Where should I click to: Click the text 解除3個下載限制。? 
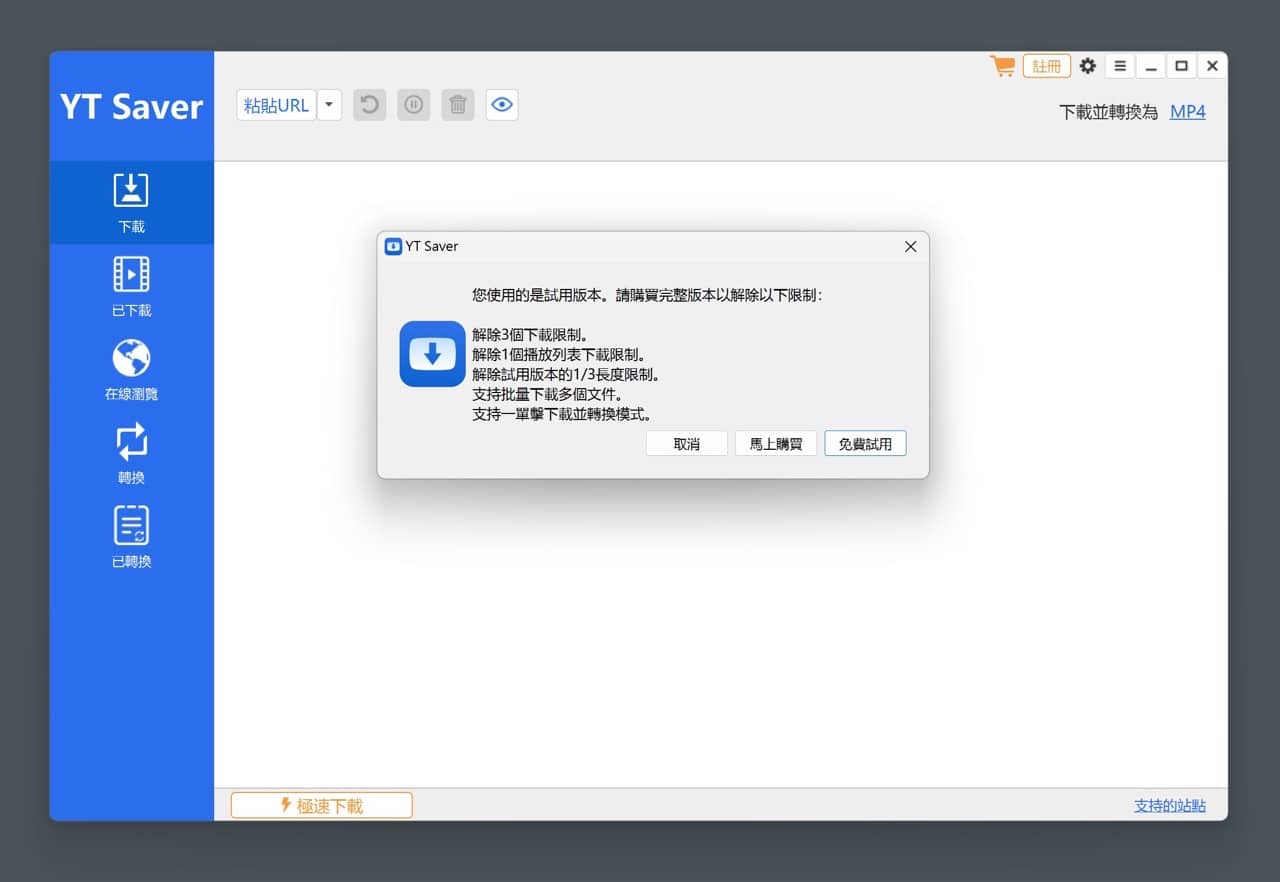pyautogui.click(x=530, y=335)
